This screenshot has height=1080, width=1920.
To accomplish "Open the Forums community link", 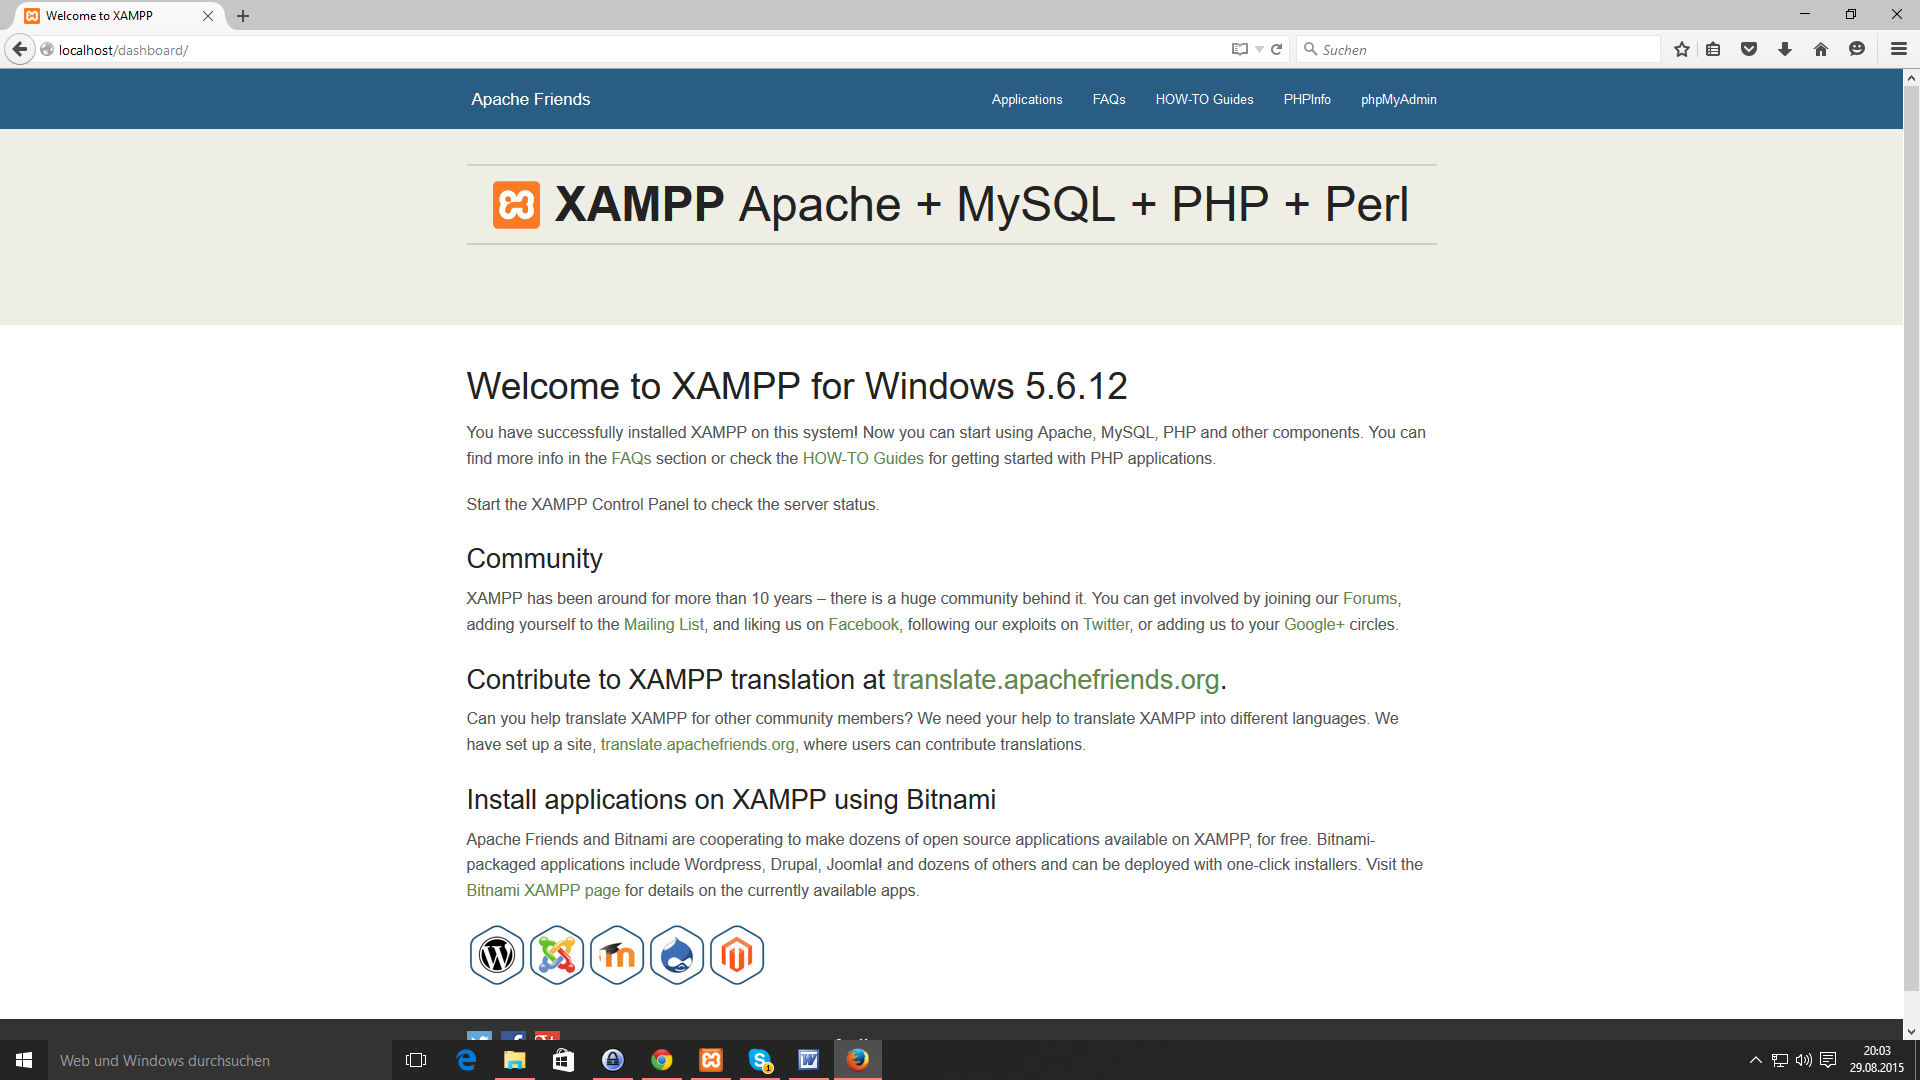I will (1369, 598).
